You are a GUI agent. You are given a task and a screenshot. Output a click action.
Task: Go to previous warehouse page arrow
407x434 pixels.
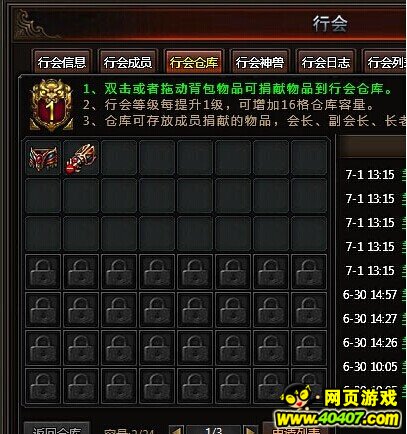(176, 430)
